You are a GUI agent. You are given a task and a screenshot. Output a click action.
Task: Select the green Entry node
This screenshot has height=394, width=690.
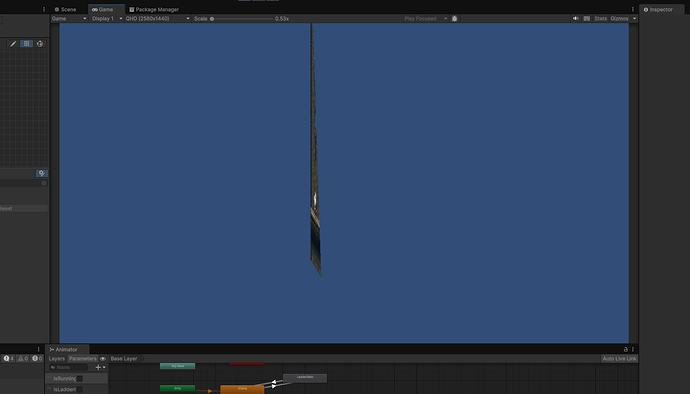click(177, 388)
